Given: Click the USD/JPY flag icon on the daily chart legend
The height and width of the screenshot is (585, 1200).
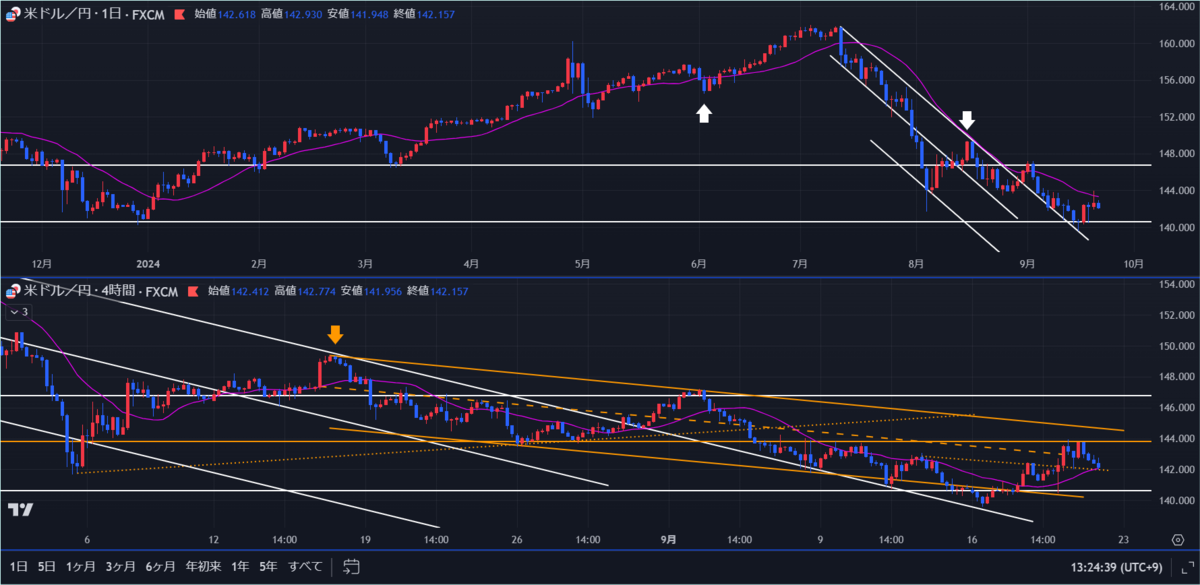Looking at the screenshot, I should click(x=12, y=15).
